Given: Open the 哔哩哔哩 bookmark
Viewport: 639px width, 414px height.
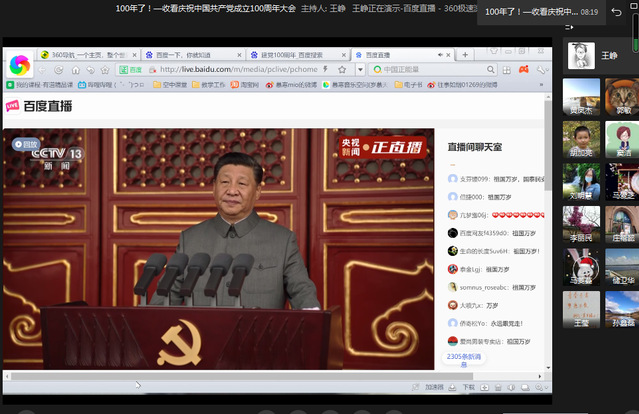Looking at the screenshot, I should 111,85.
